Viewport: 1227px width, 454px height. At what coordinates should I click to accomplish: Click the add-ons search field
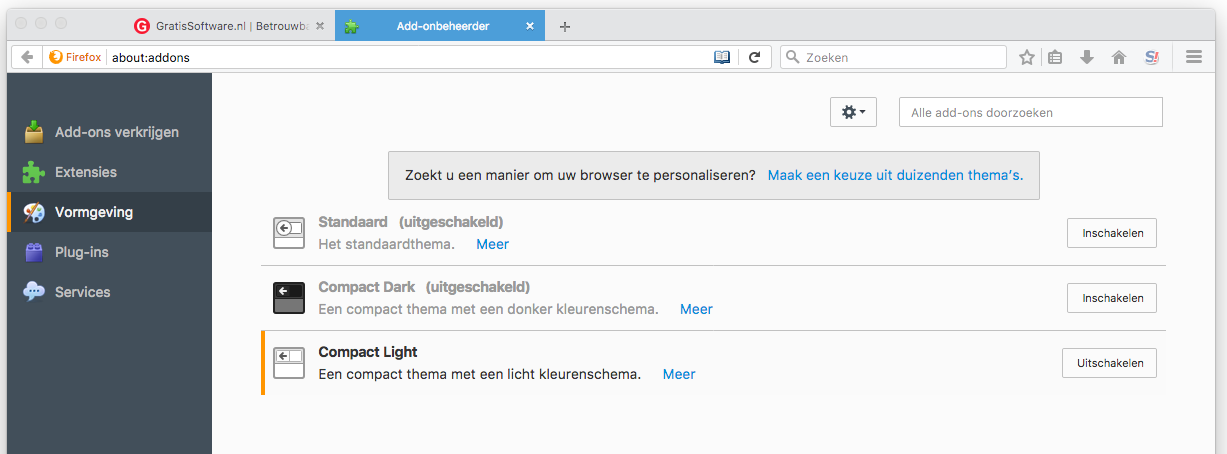click(x=1030, y=112)
